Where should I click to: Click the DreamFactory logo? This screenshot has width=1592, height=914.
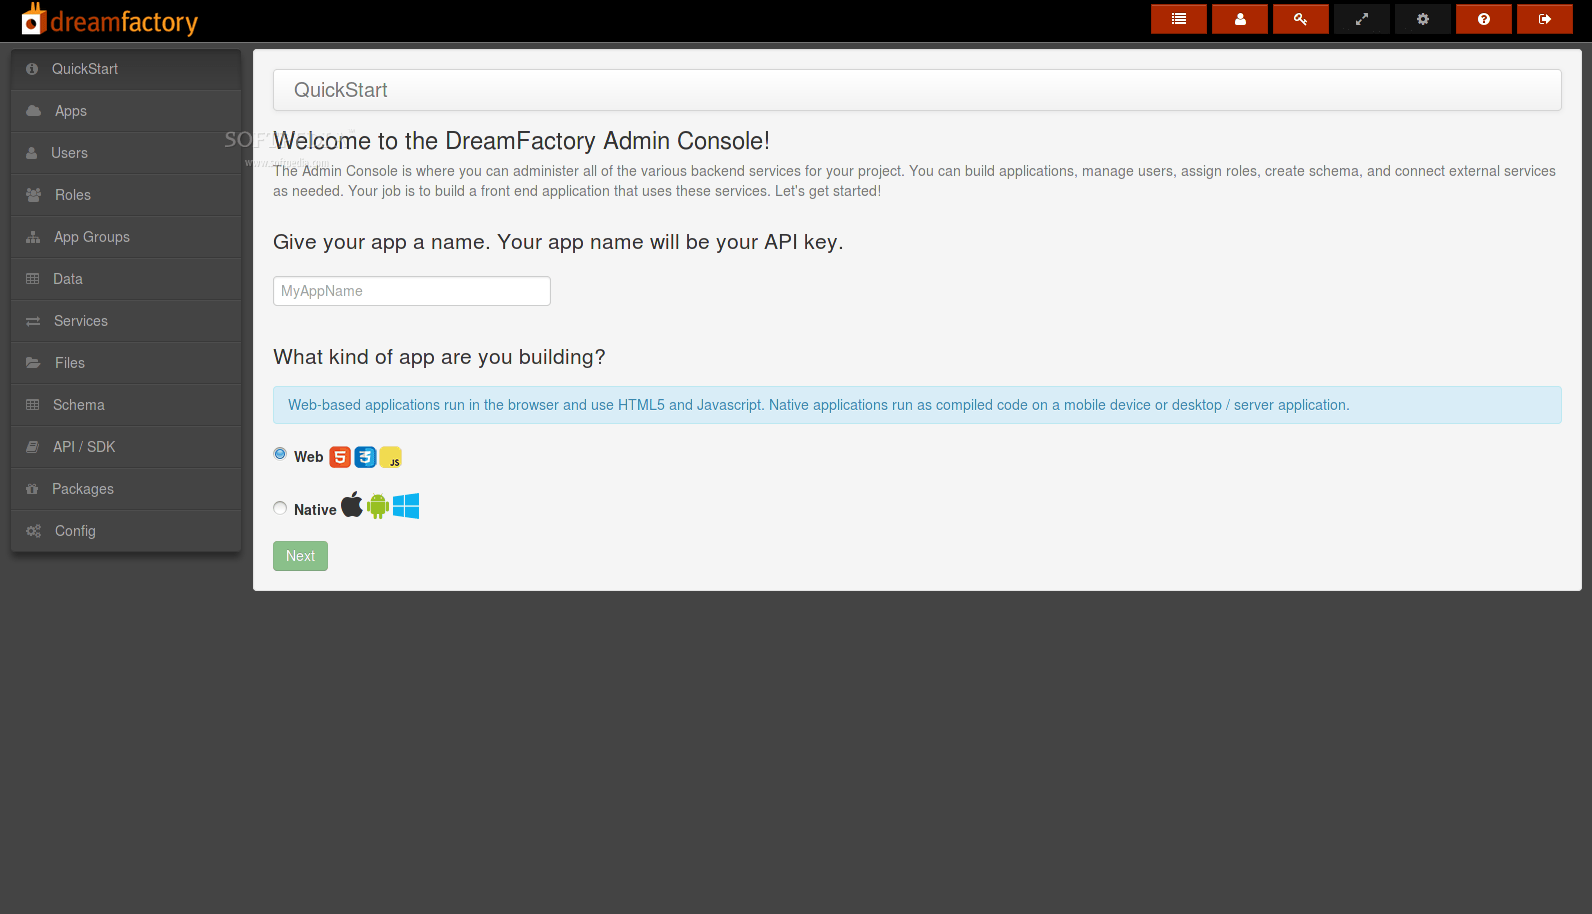click(x=110, y=20)
